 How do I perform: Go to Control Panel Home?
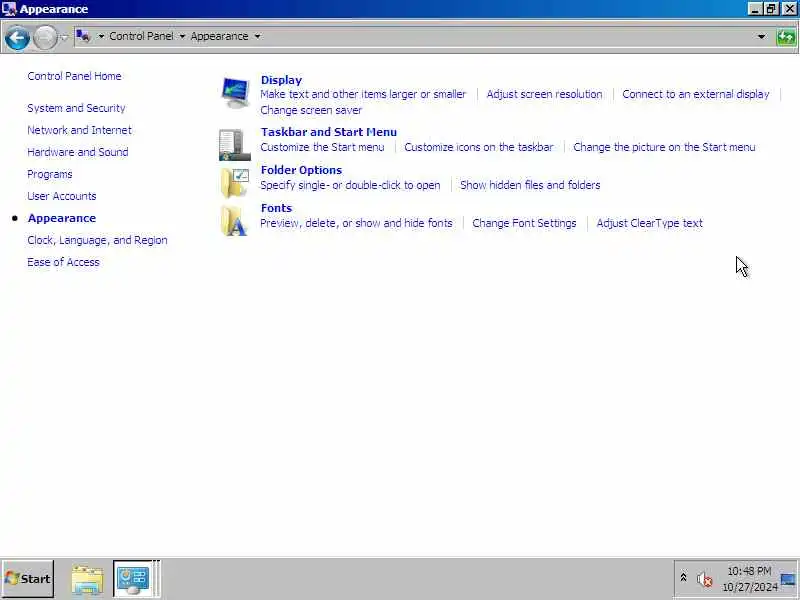click(74, 76)
